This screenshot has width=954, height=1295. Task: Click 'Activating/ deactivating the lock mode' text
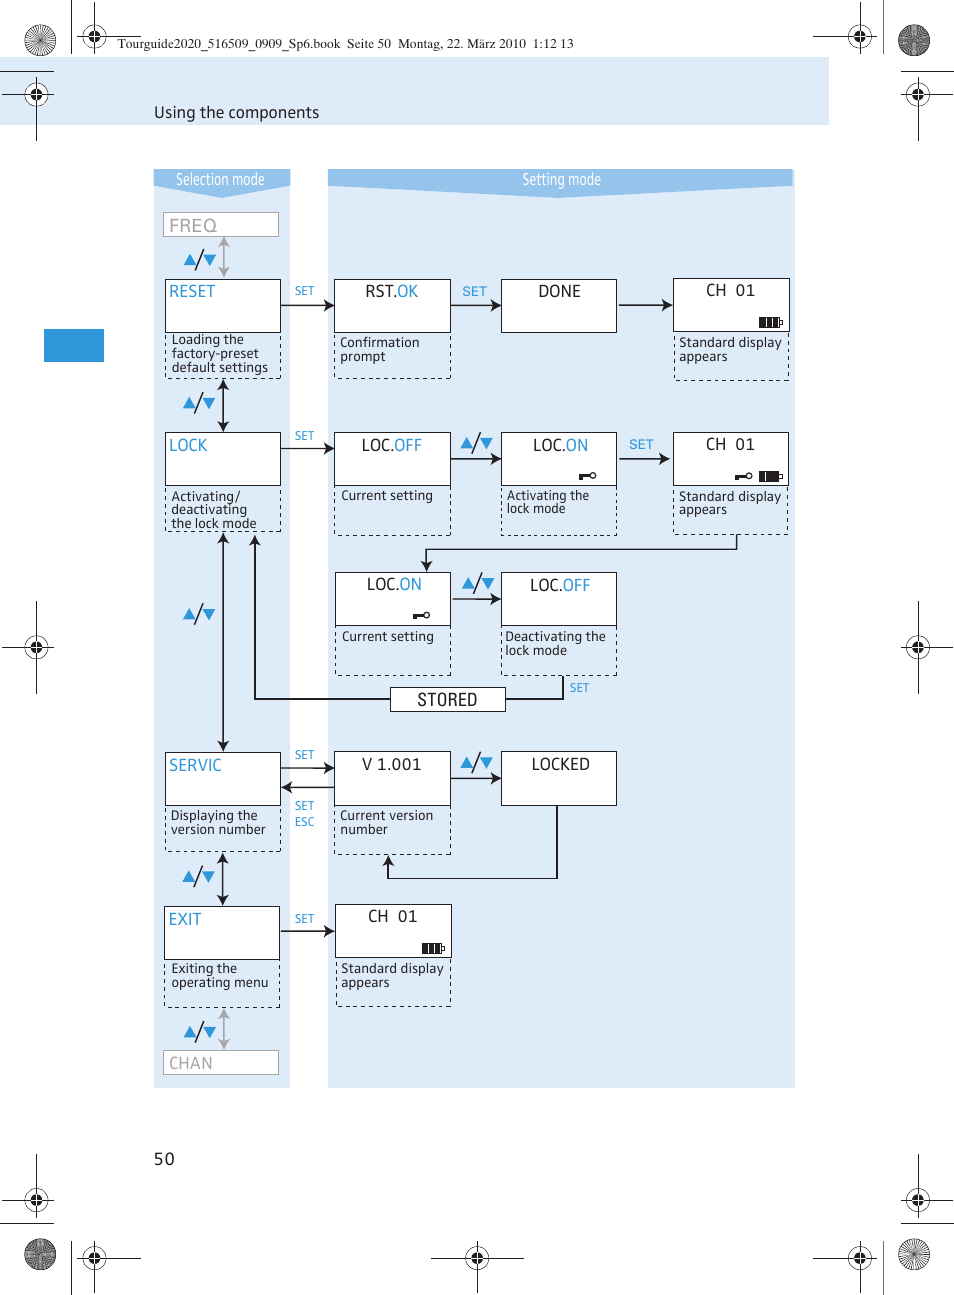[214, 510]
